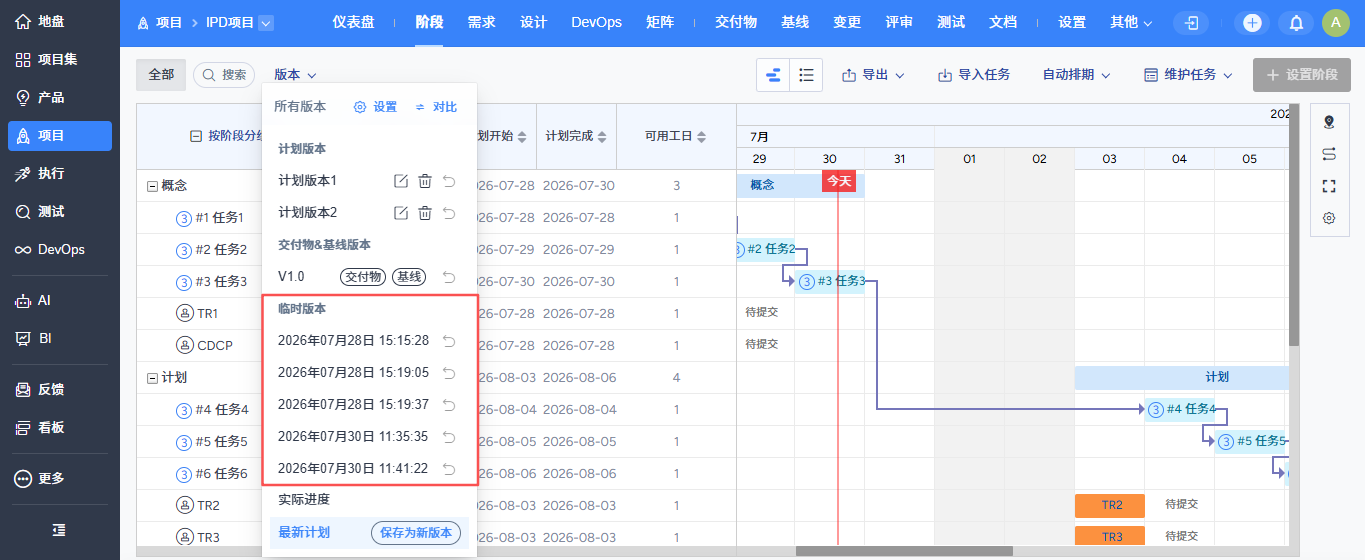Click the 导入任务 button
Image resolution: width=1365 pixels, height=560 pixels.
click(x=974, y=75)
